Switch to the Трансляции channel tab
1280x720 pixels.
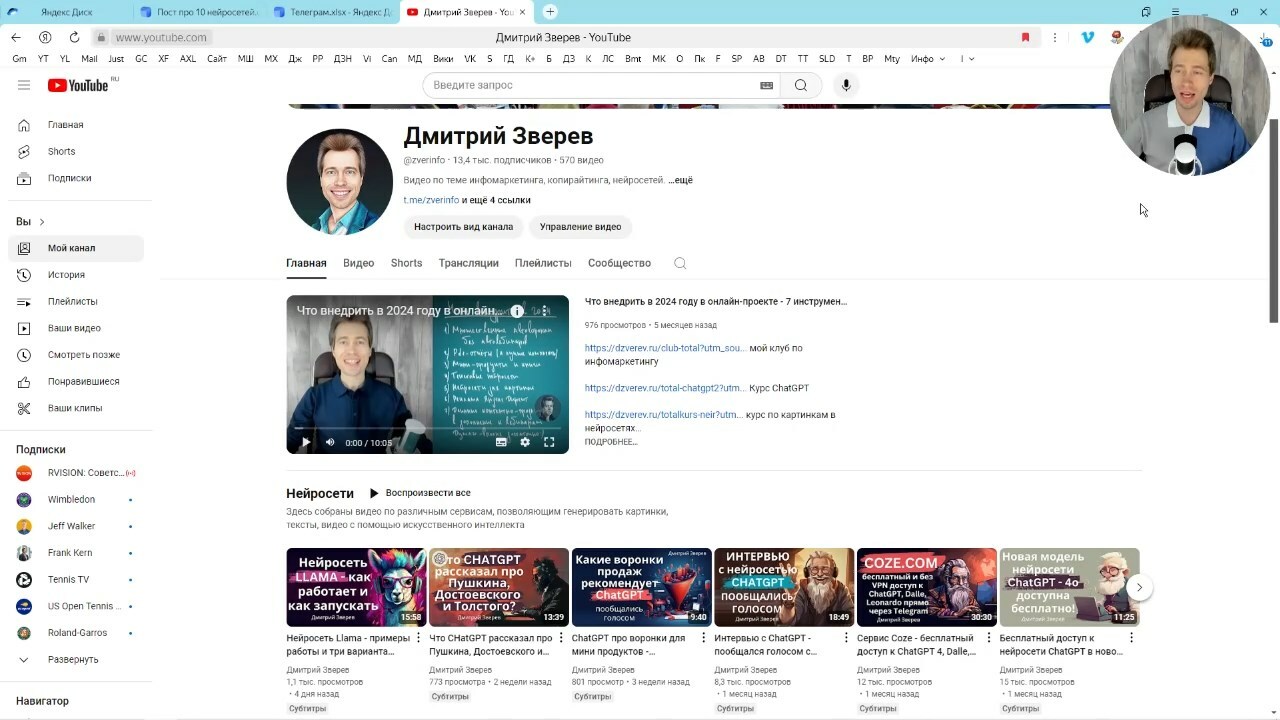pos(468,263)
